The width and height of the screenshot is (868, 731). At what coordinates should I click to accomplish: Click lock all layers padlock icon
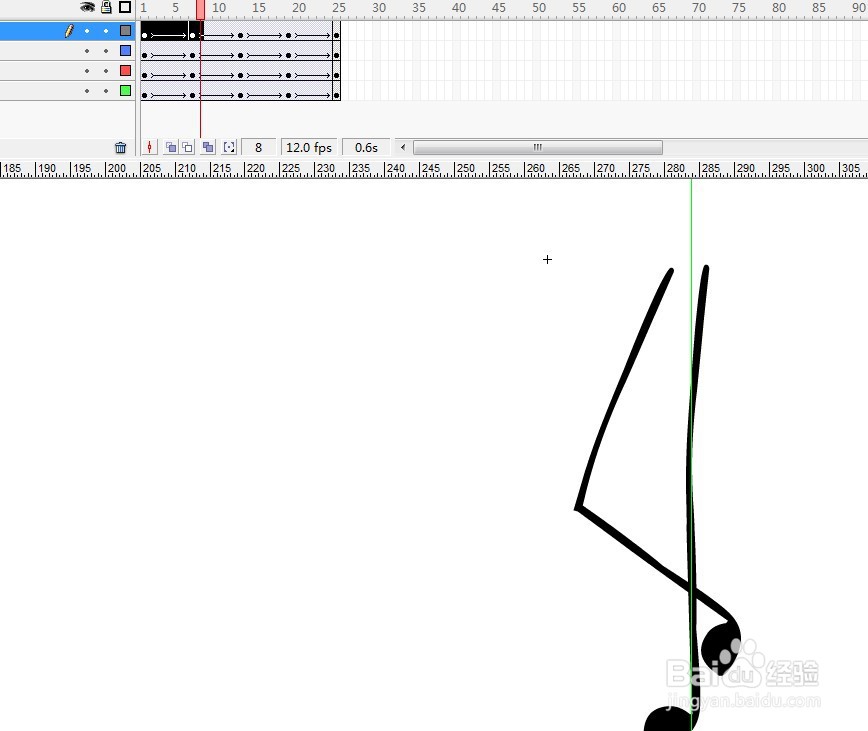point(106,7)
